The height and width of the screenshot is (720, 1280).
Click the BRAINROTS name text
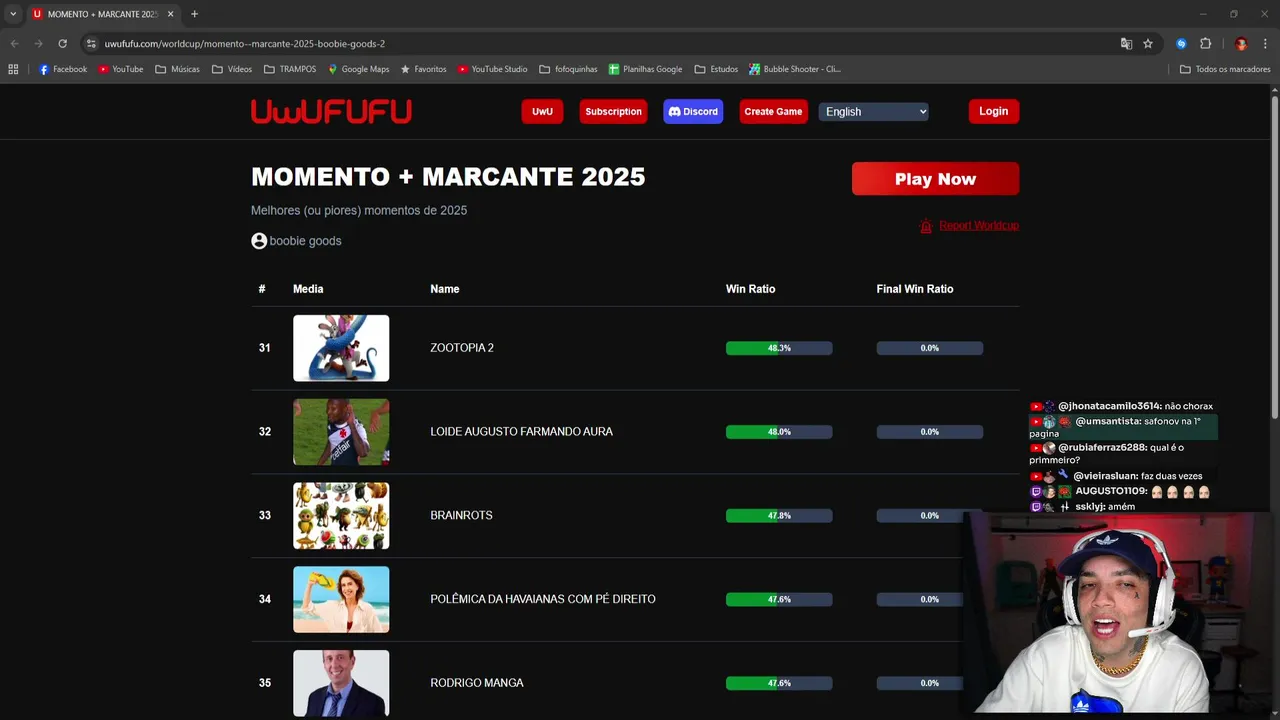click(461, 516)
